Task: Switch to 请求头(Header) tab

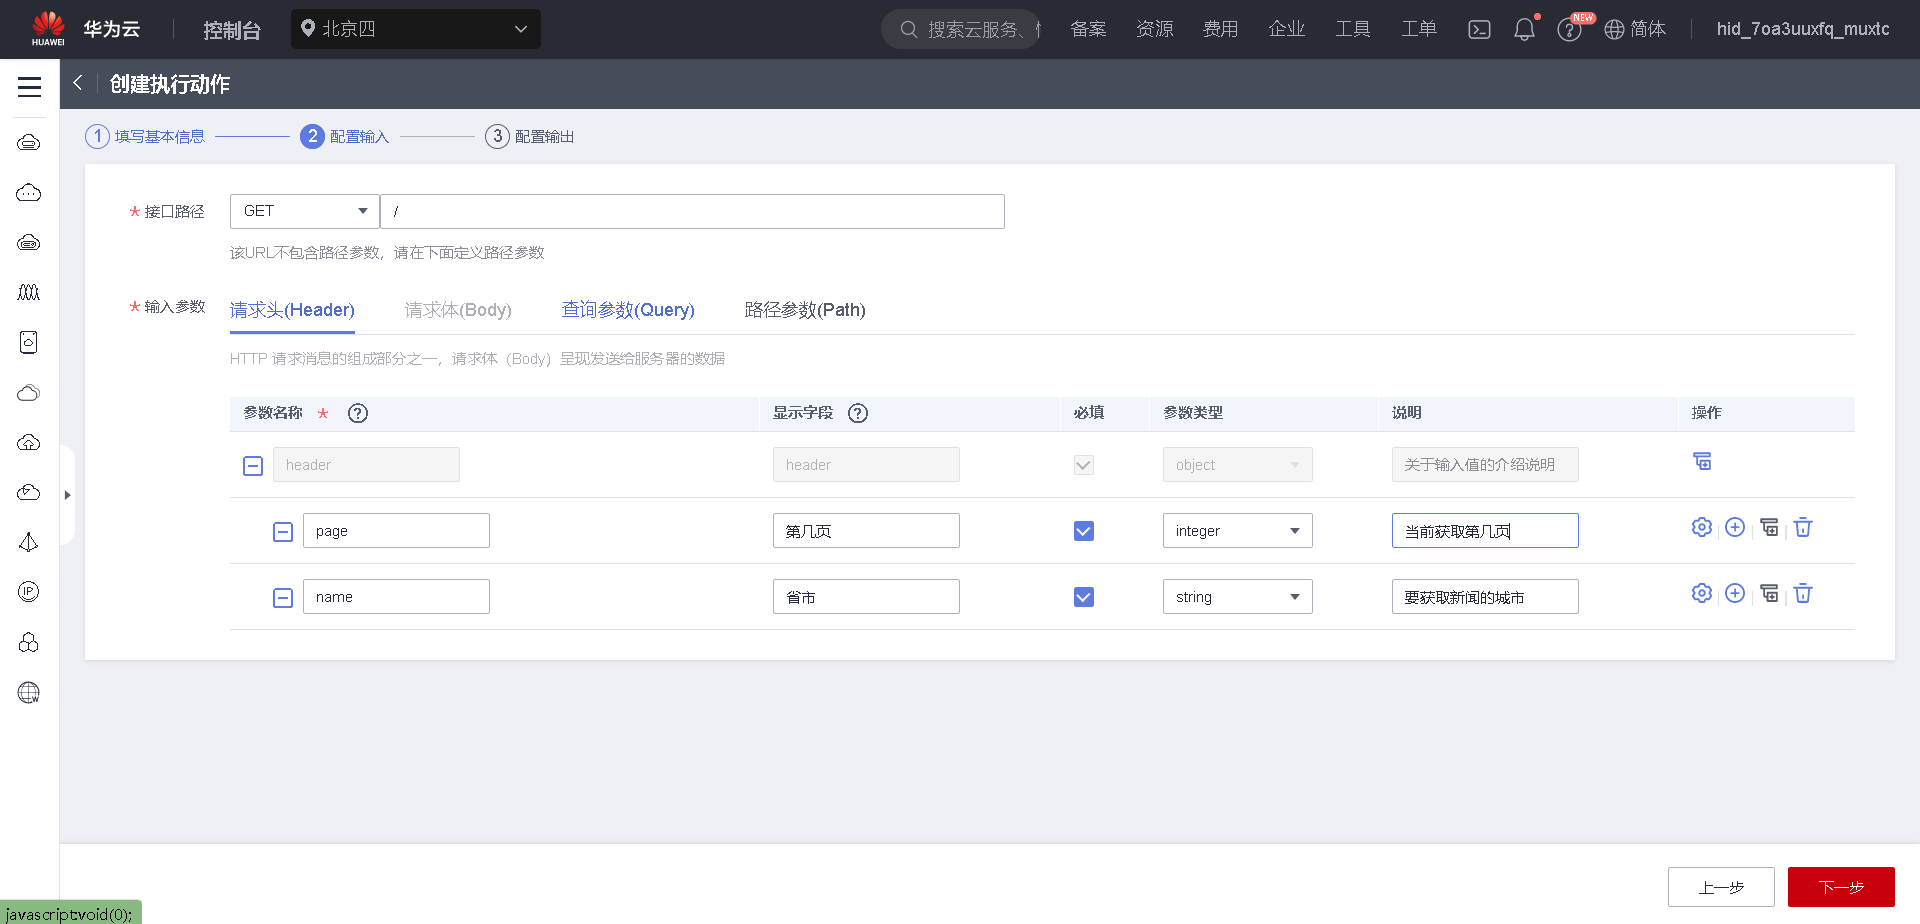Action: tap(292, 310)
